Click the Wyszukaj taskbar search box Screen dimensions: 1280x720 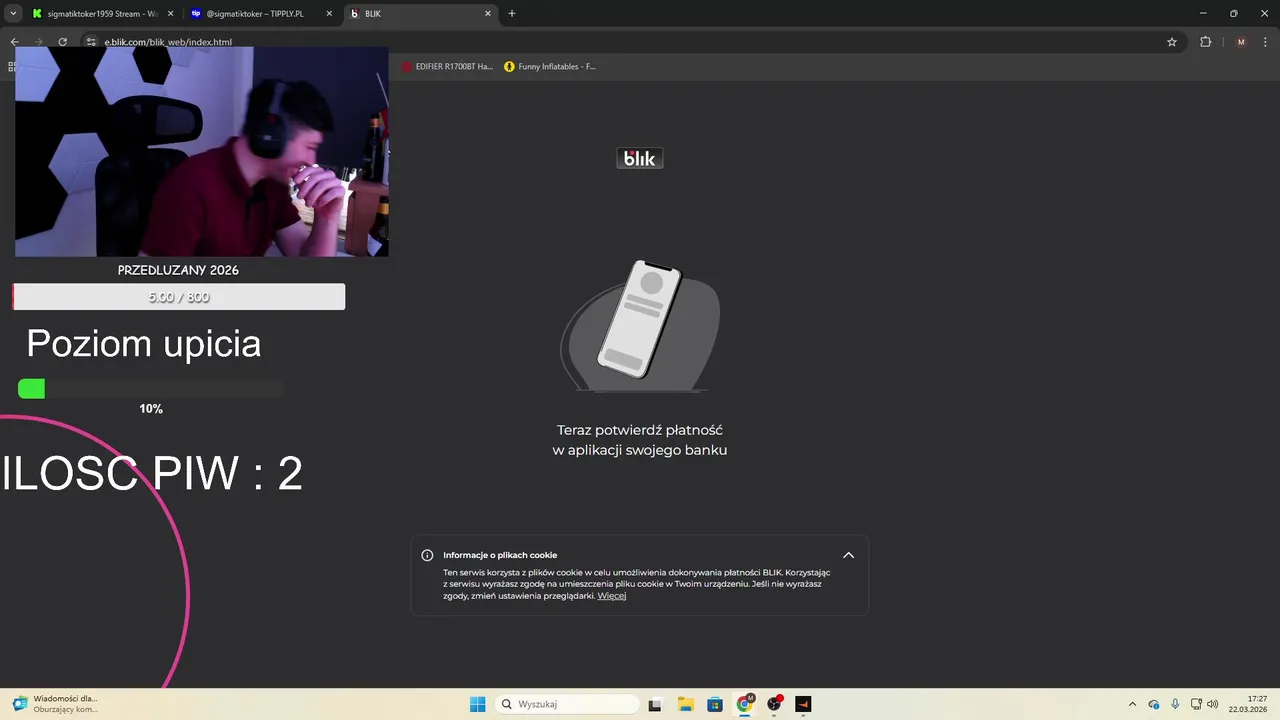click(x=568, y=704)
